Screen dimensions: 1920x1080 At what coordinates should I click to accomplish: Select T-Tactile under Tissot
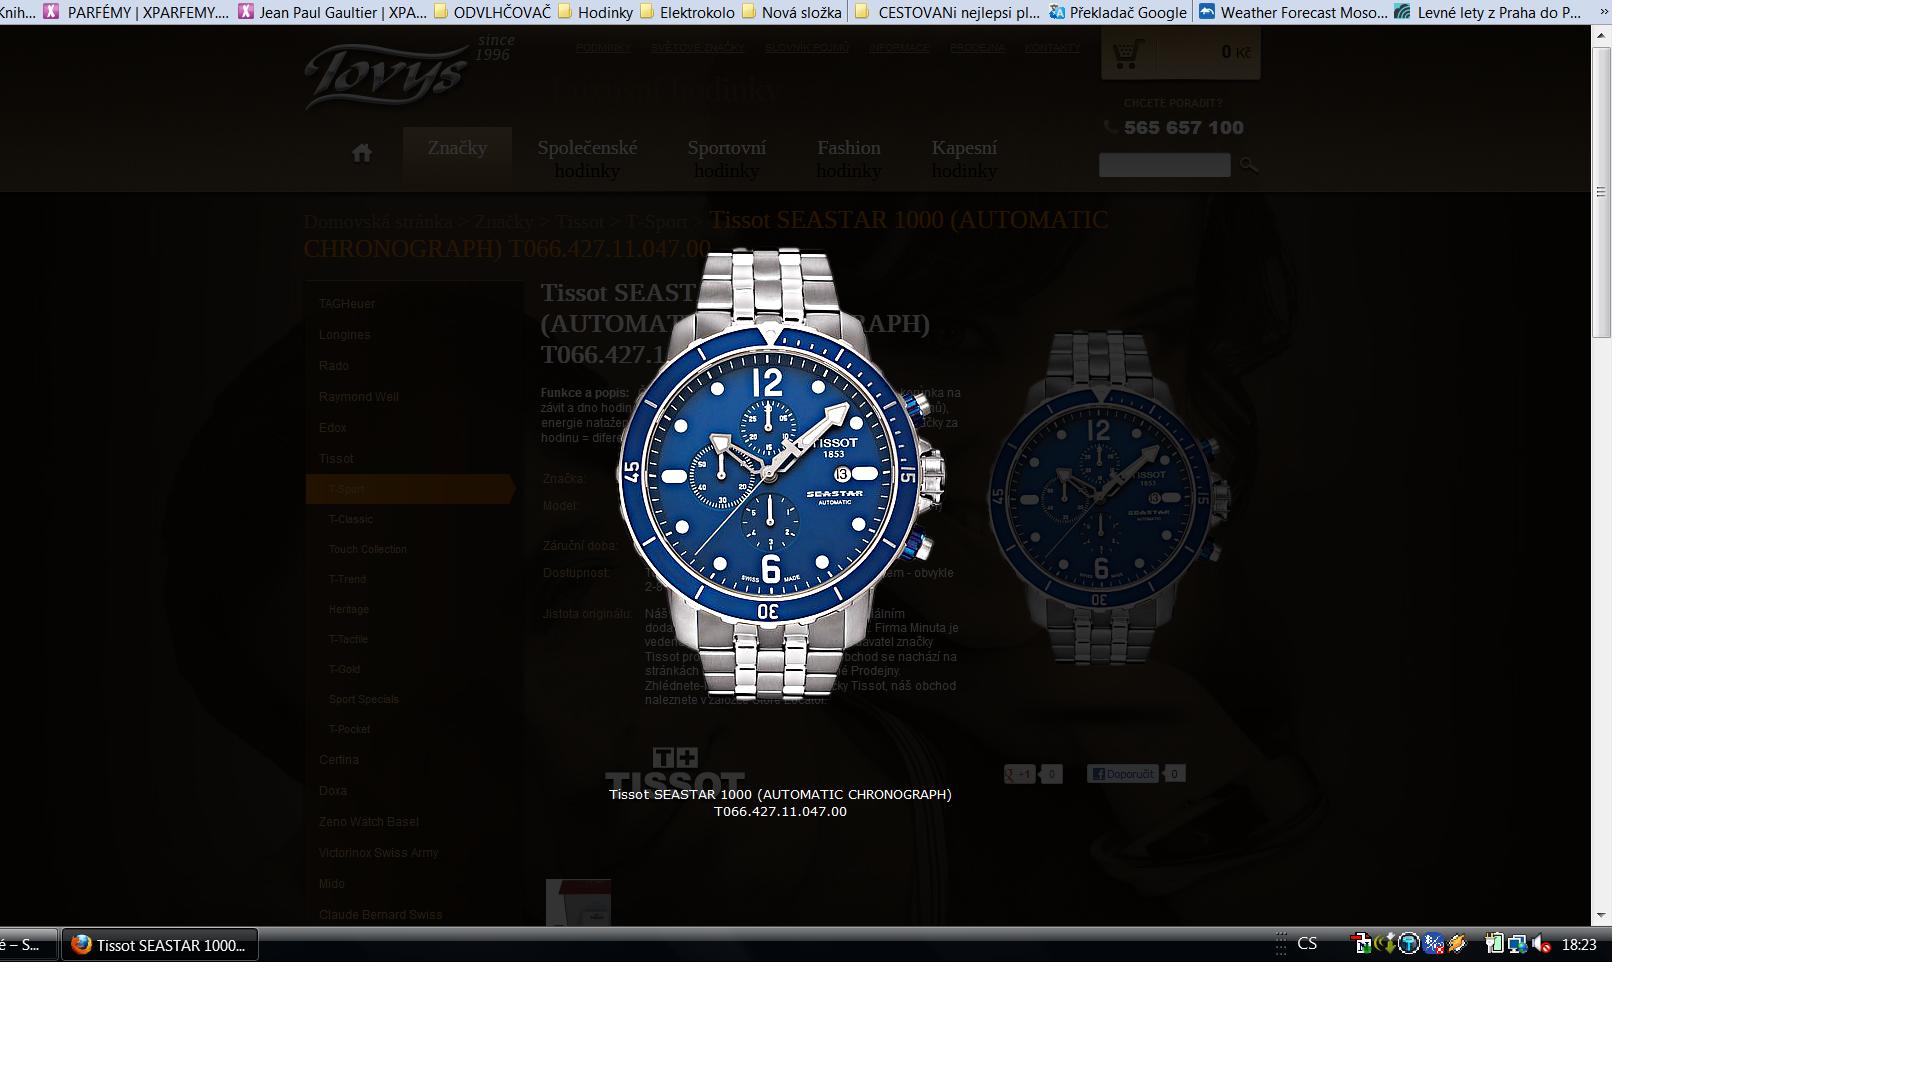click(x=349, y=640)
